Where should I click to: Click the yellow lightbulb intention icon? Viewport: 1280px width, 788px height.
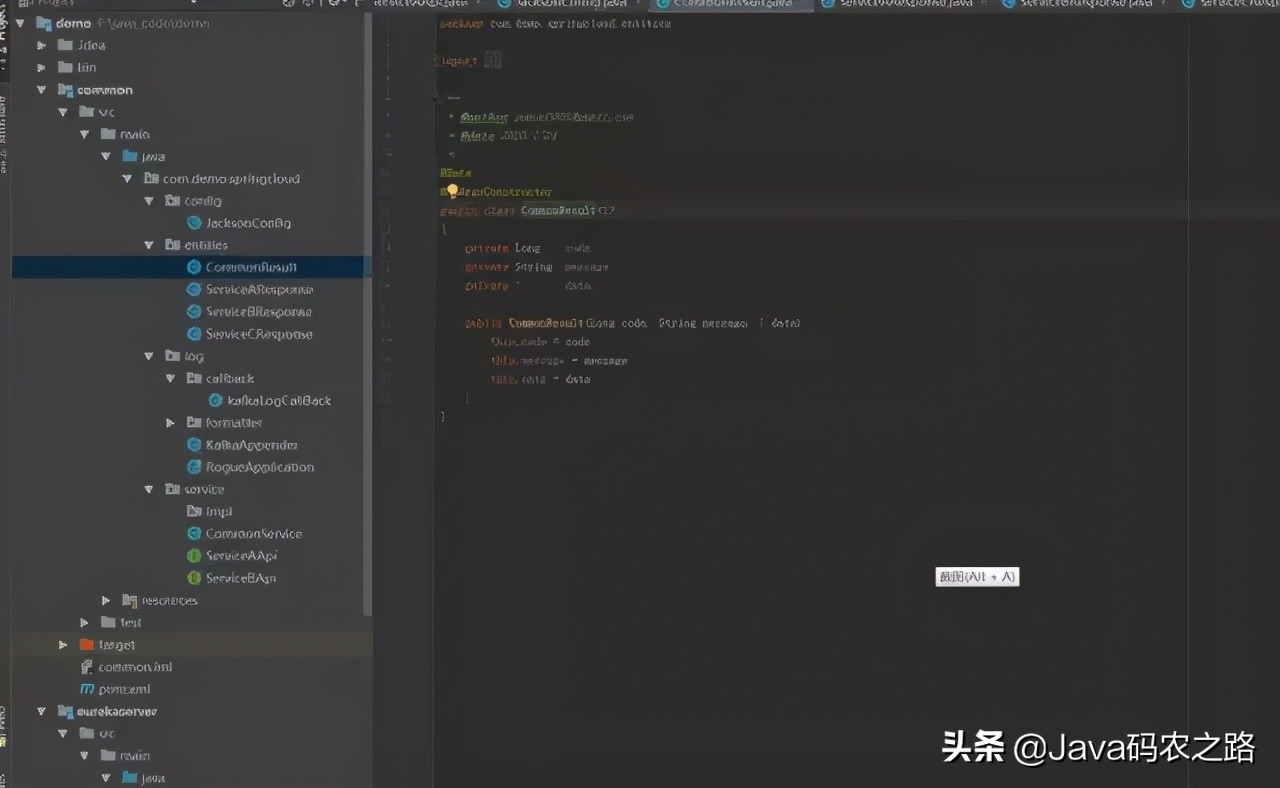coord(452,191)
